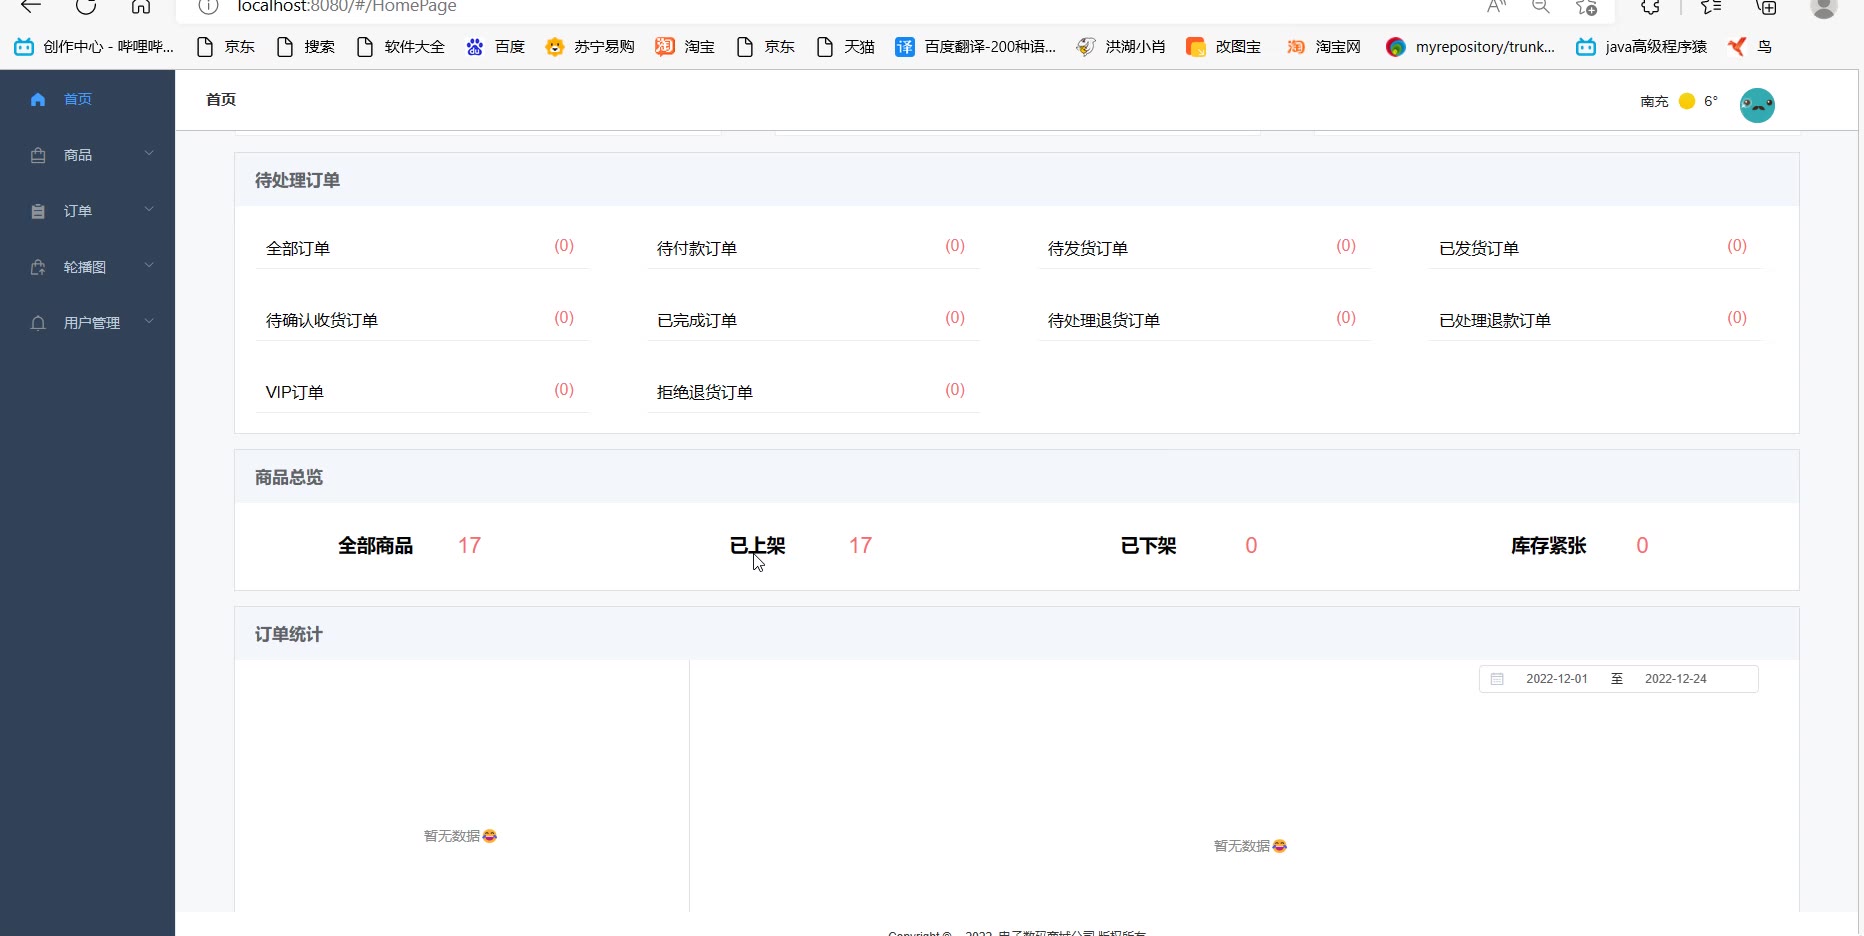Click the 首页 breadcrumb in the header
This screenshot has height=936, width=1864.
[221, 100]
